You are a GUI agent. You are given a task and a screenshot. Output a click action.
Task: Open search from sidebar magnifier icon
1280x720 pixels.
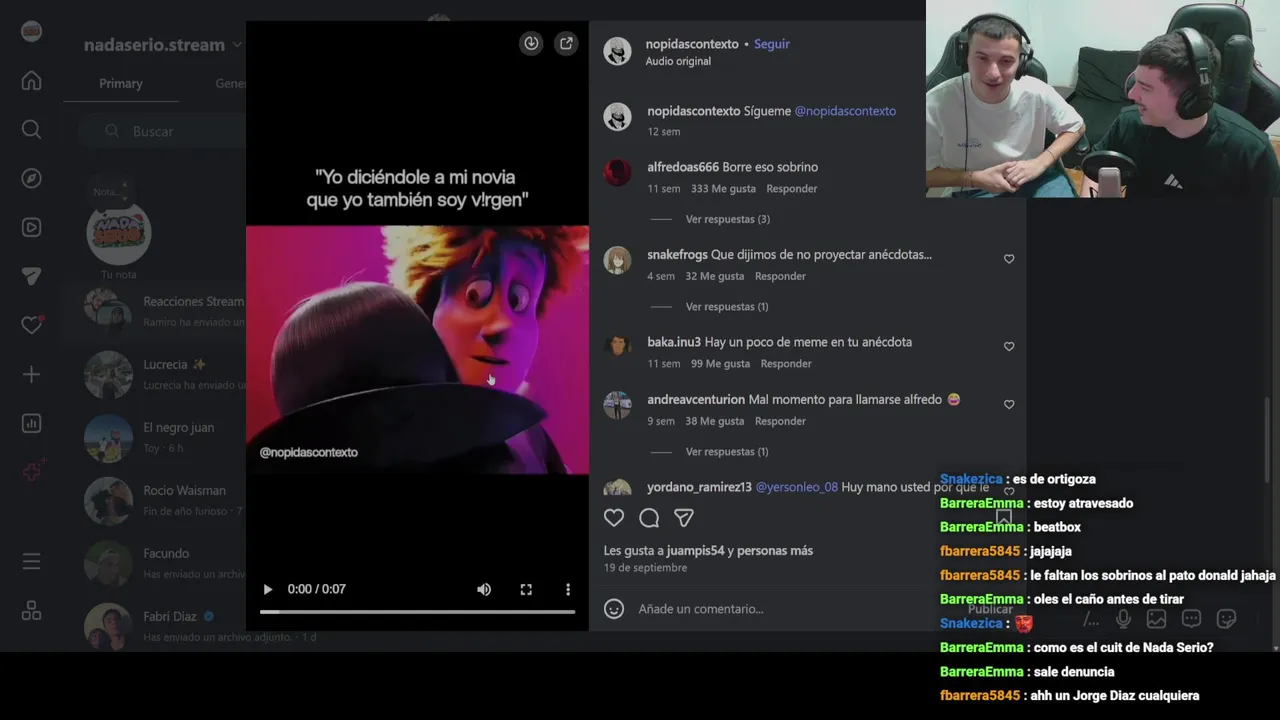point(31,130)
